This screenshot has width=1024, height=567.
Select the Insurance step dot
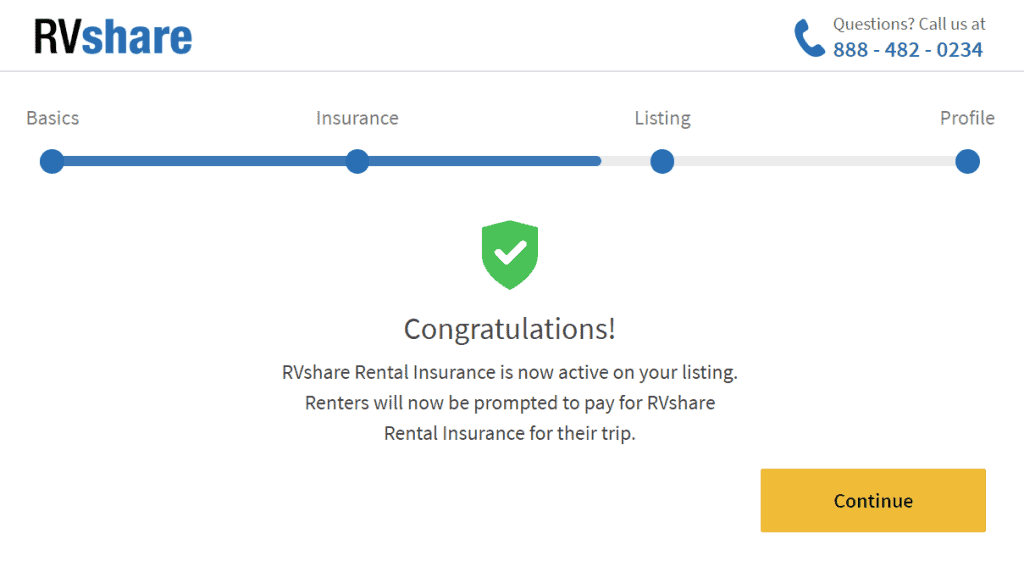click(357, 161)
